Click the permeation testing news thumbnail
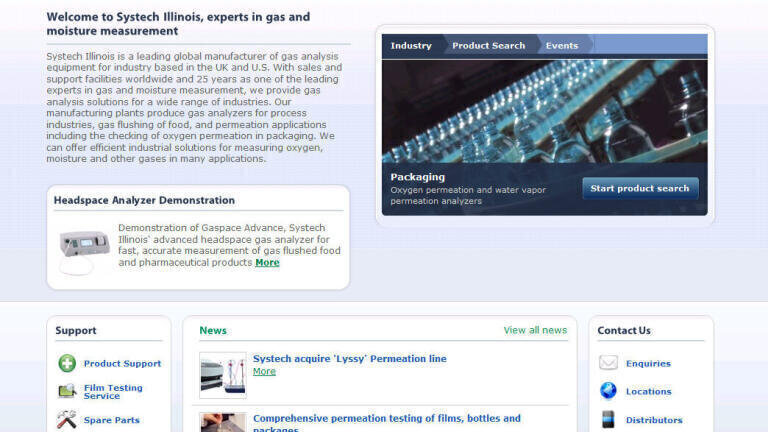Screen dimensions: 768x432 (223, 422)
